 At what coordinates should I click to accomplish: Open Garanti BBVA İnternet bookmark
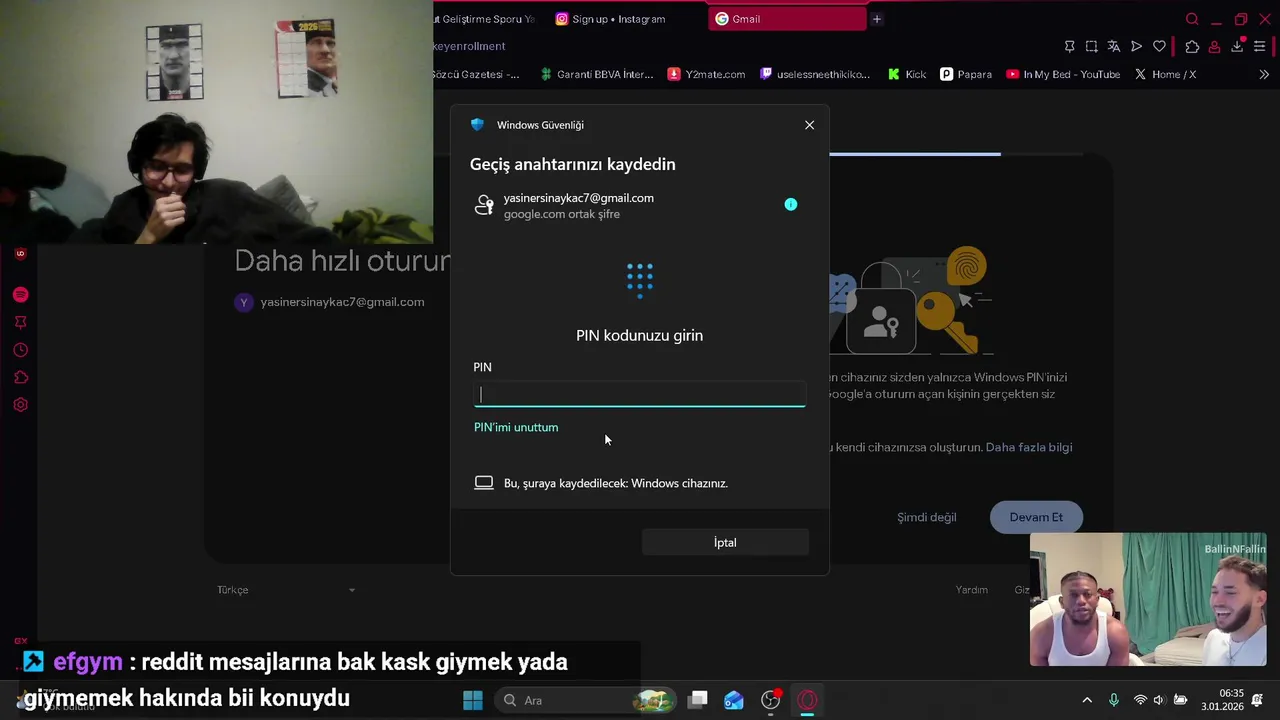coord(597,74)
